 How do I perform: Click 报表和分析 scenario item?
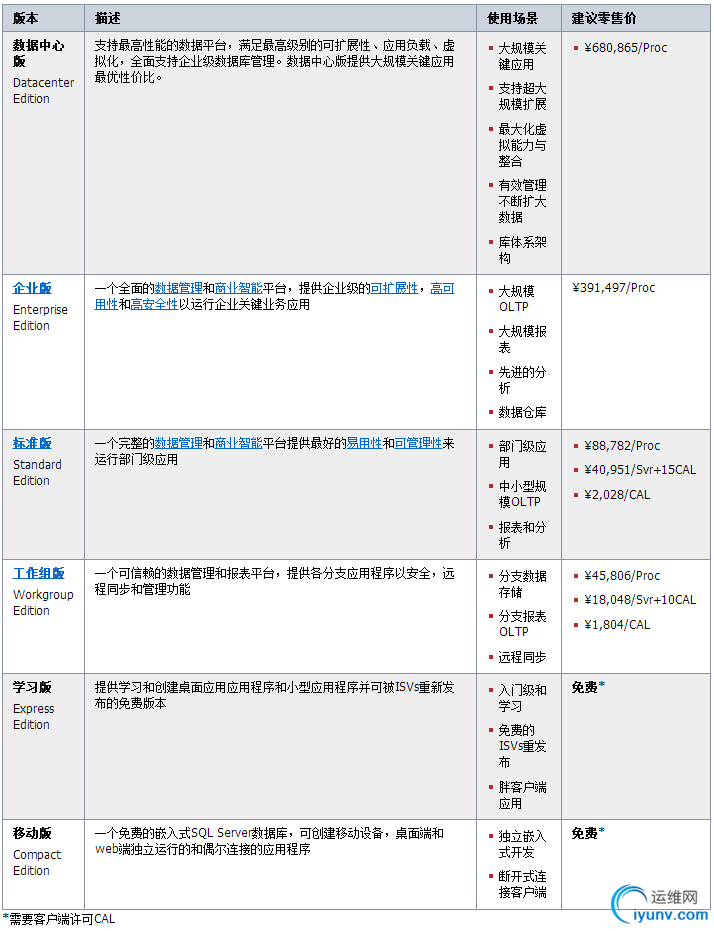tap(522, 536)
